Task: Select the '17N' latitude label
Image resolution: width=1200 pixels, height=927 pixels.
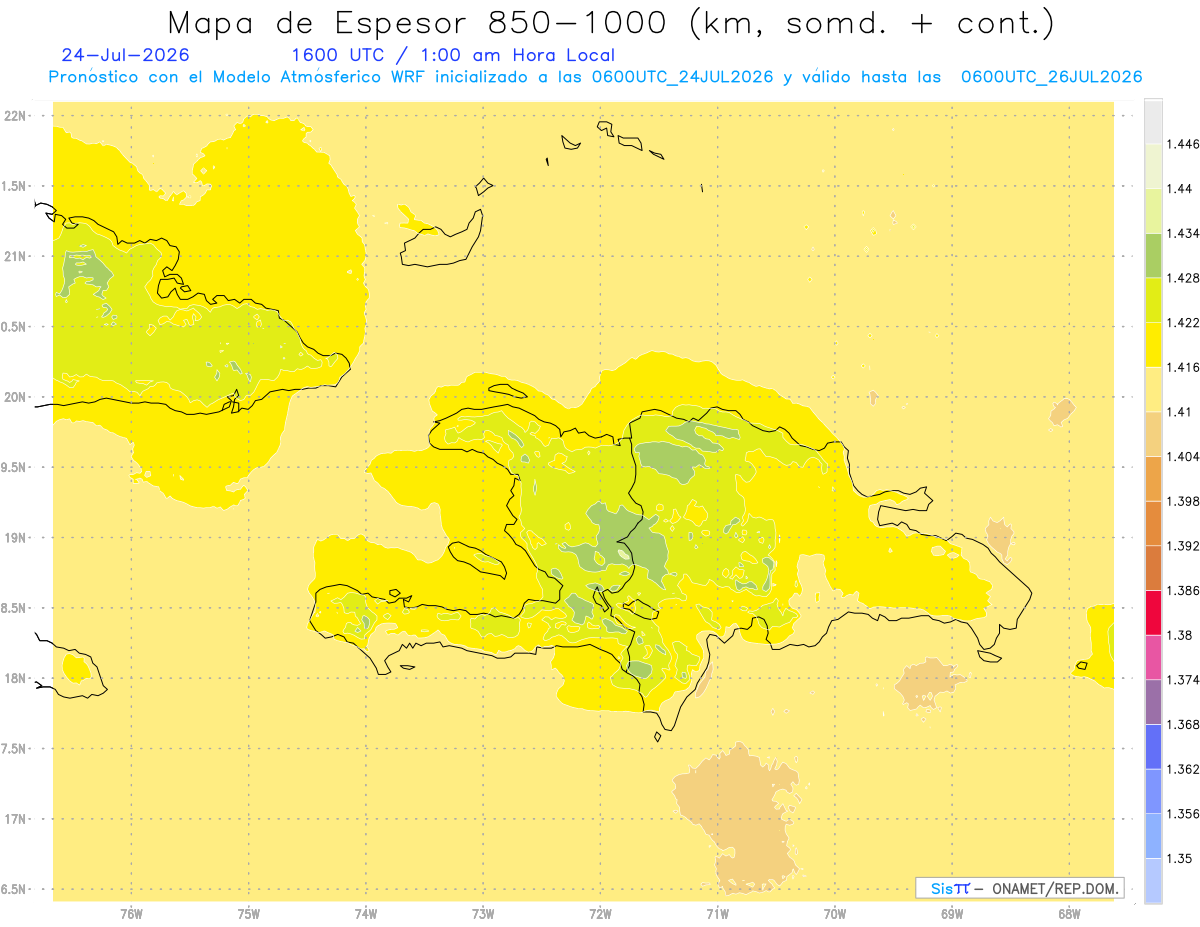Action: point(17,819)
